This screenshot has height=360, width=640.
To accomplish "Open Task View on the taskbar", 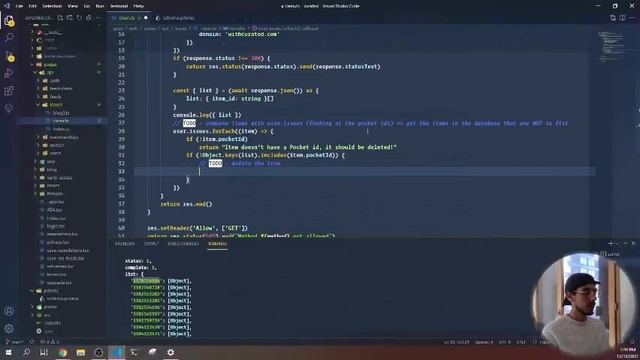I will (x=44, y=352).
